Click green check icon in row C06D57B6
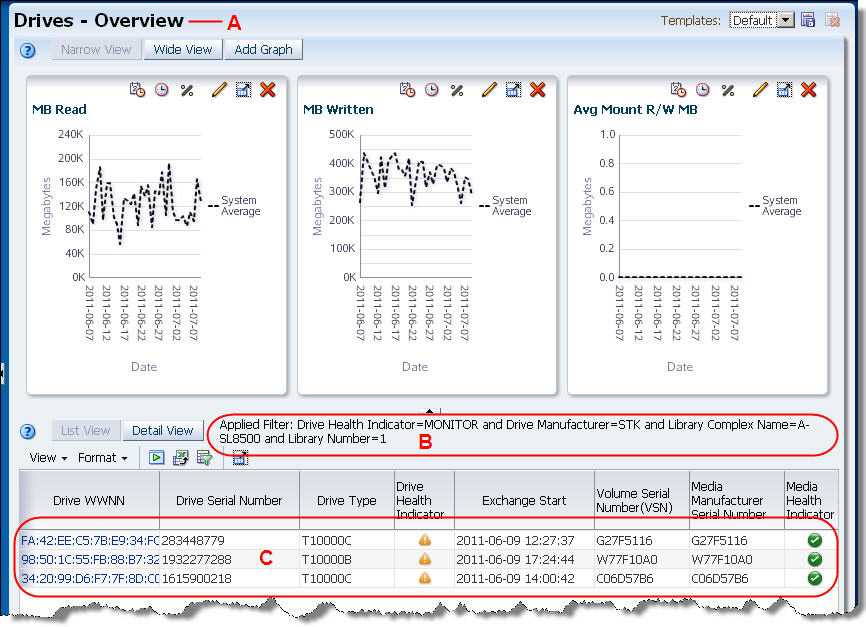866x627 pixels. click(815, 578)
